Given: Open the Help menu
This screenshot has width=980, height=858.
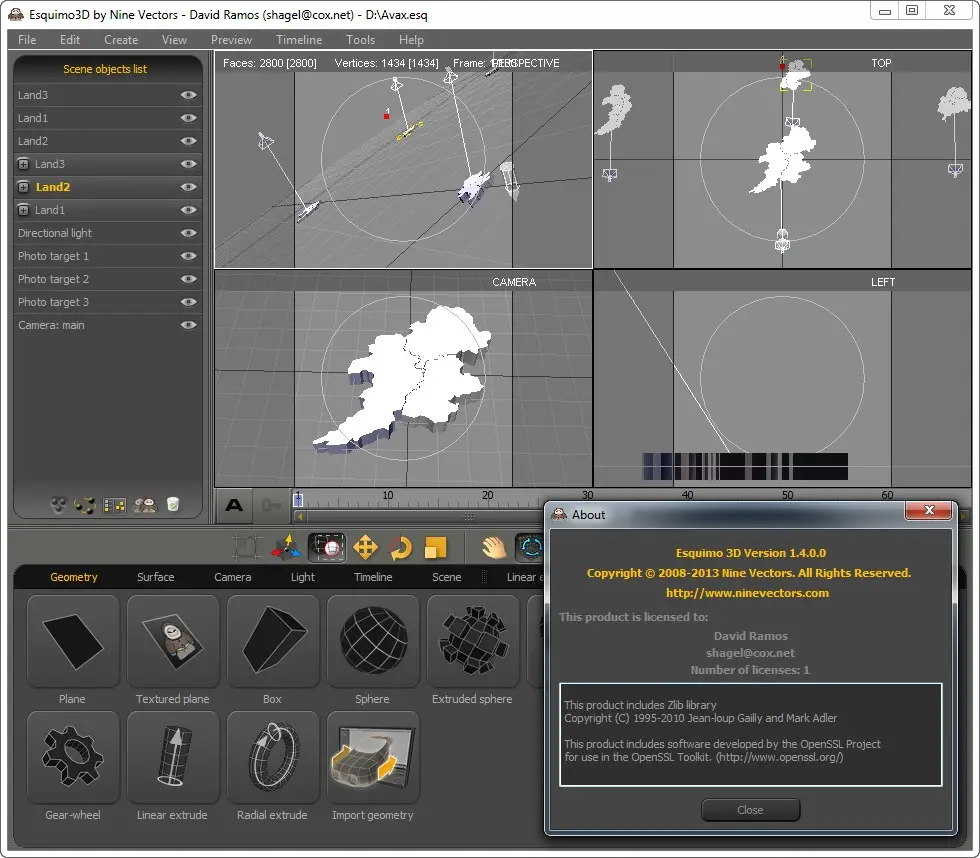Looking at the screenshot, I should (x=411, y=39).
